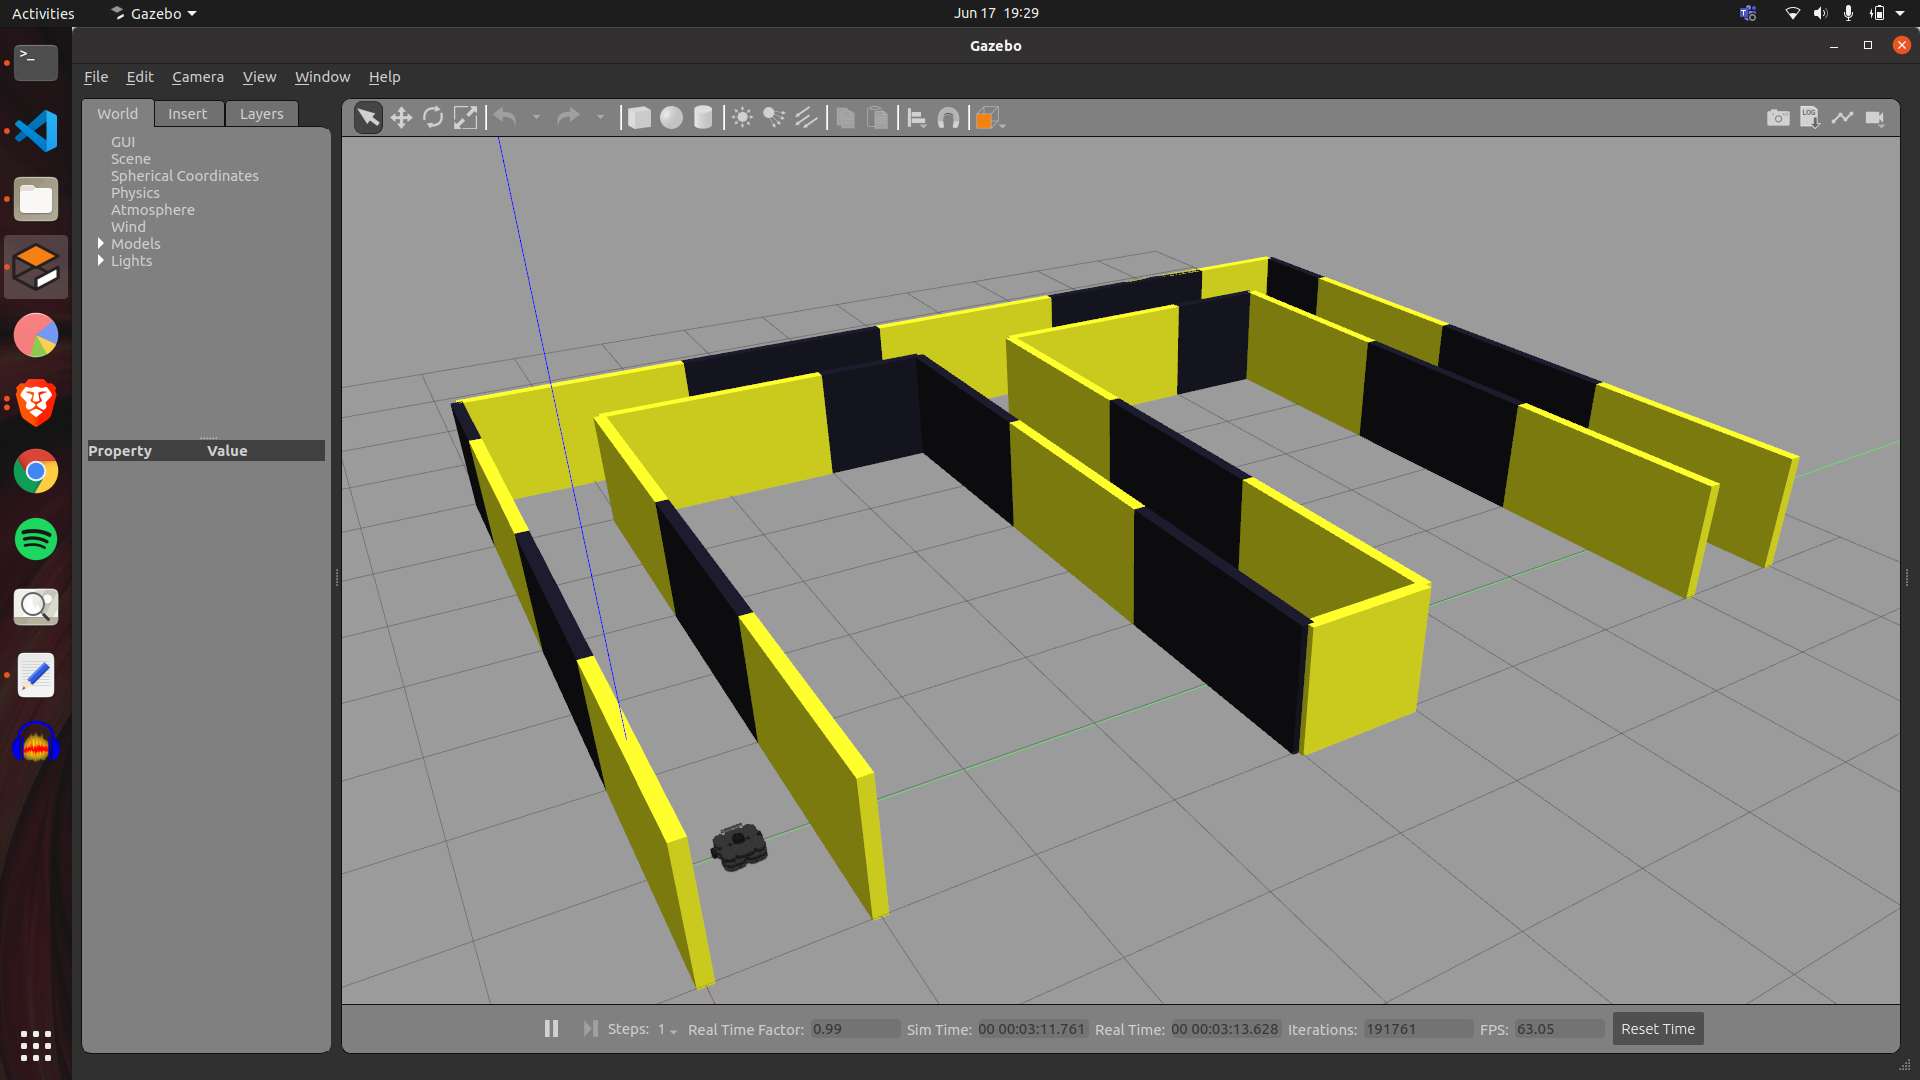This screenshot has width=1920, height=1080.
Task: Show applications grid in dock
Action: tap(36, 1046)
